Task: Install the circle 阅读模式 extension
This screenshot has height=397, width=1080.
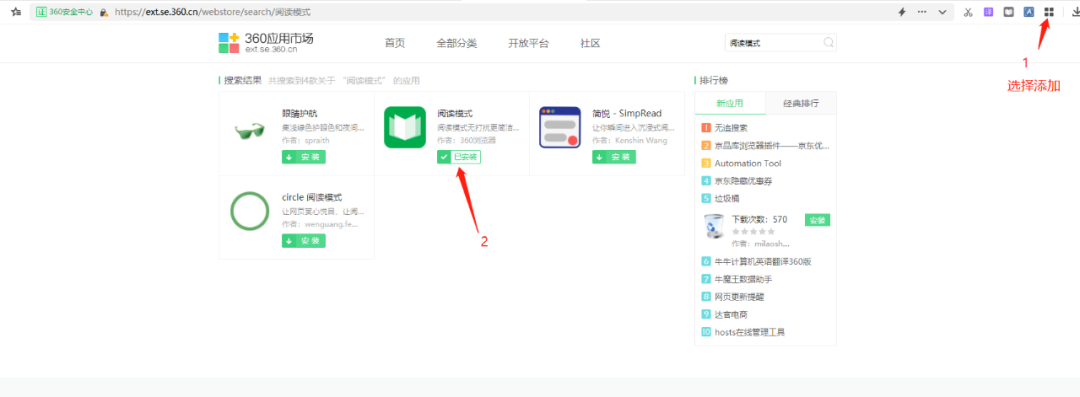Action: click(304, 241)
